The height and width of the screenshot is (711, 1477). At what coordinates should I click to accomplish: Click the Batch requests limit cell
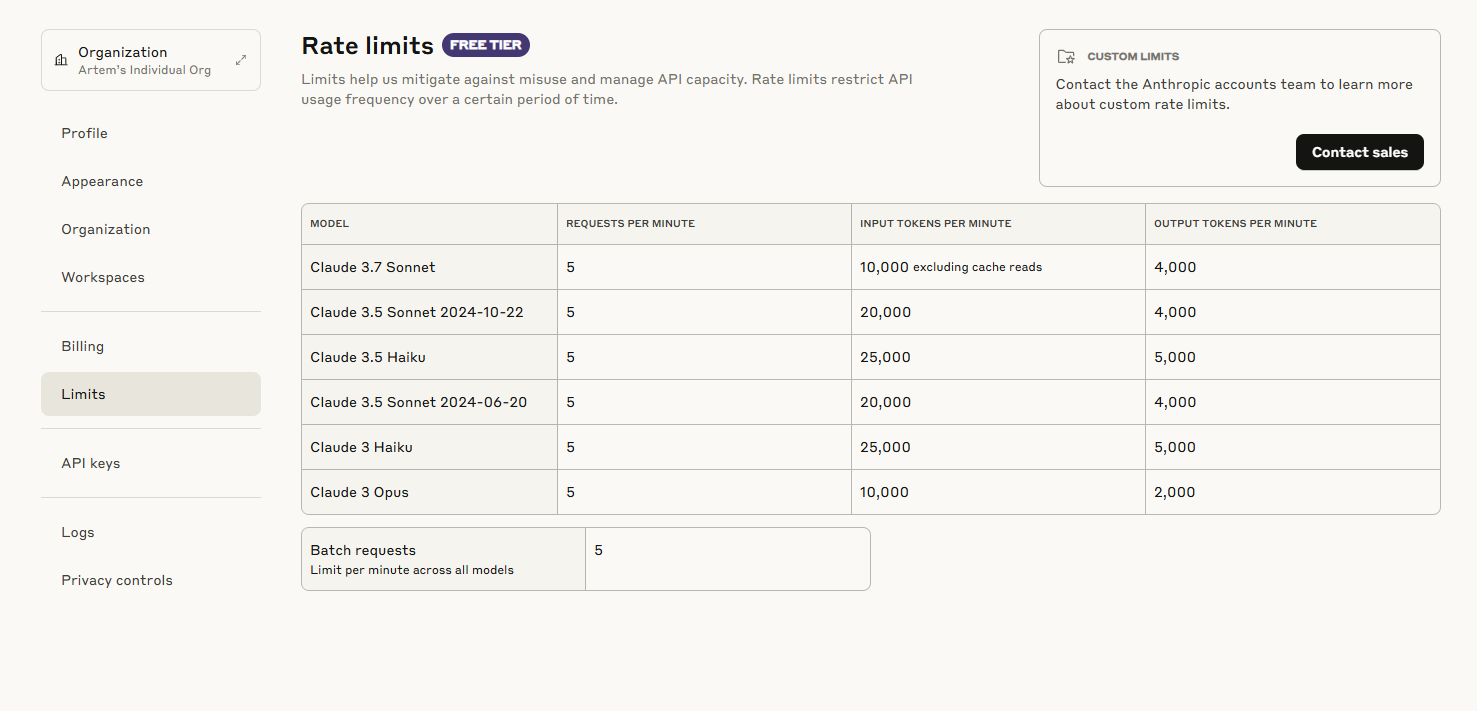click(726, 558)
